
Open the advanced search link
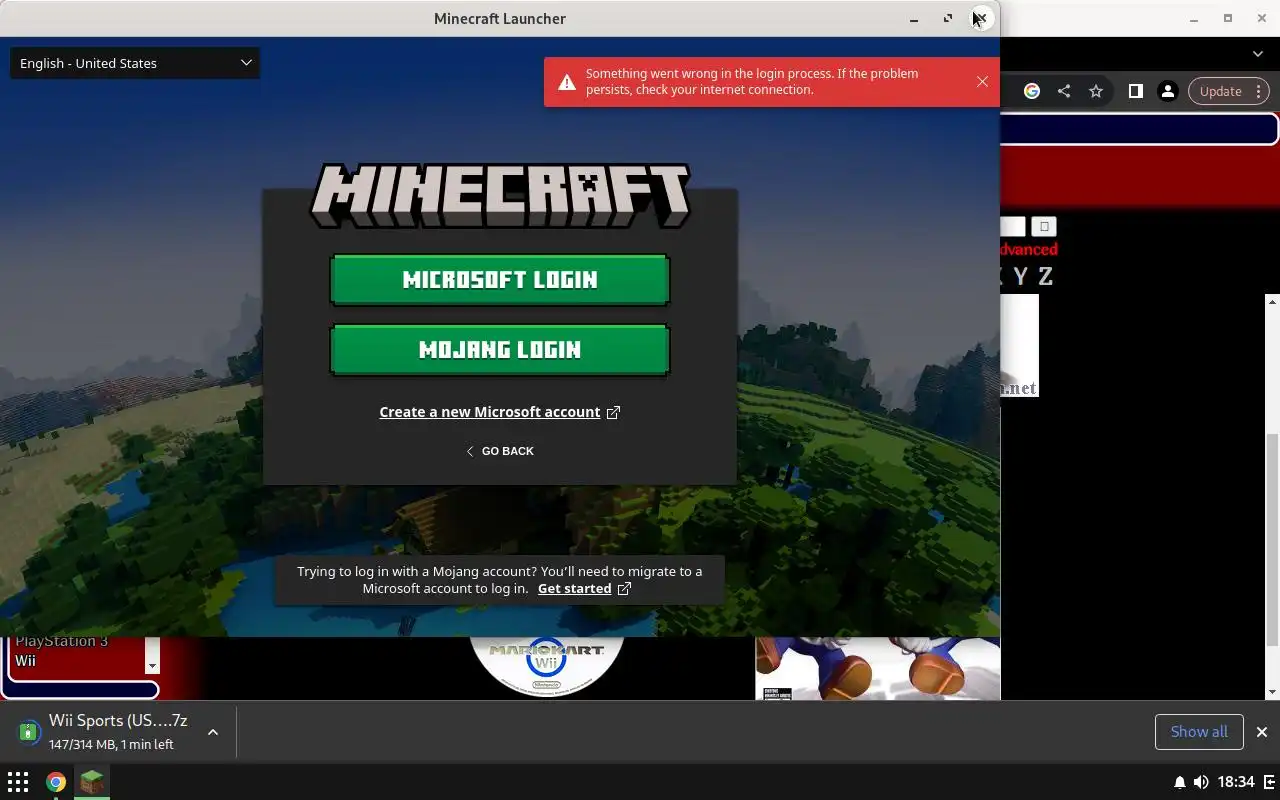tap(1029, 250)
